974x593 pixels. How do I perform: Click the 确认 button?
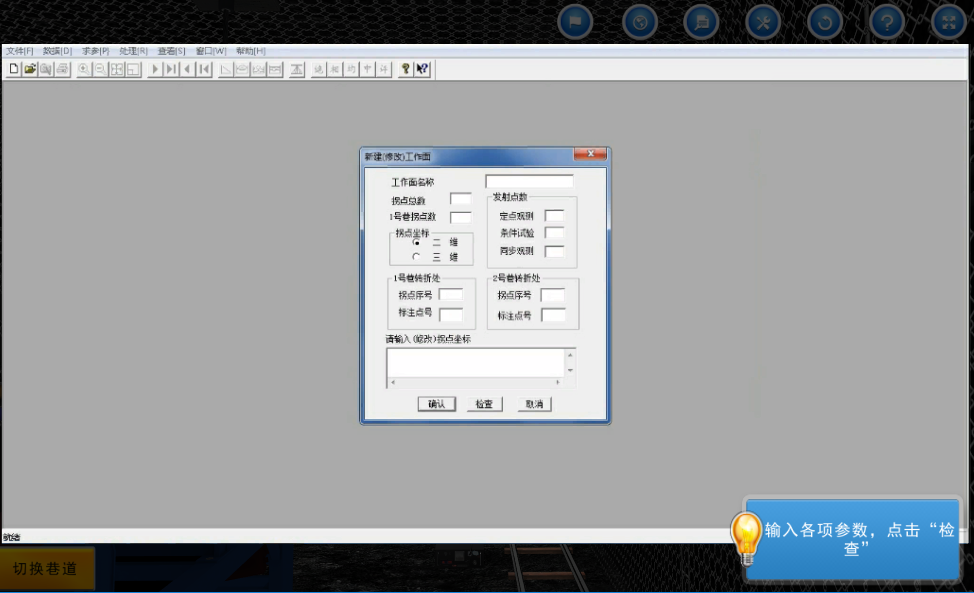[437, 404]
